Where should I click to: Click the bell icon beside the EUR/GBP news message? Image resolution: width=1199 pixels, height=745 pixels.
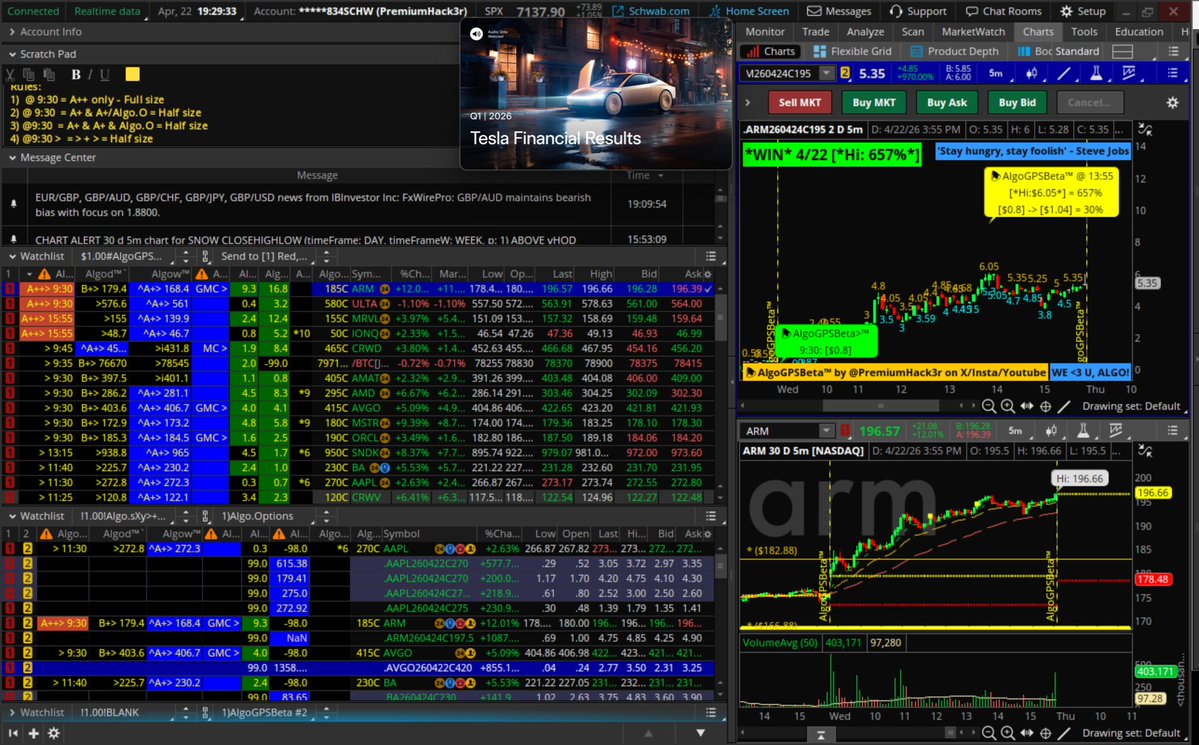click(13, 204)
